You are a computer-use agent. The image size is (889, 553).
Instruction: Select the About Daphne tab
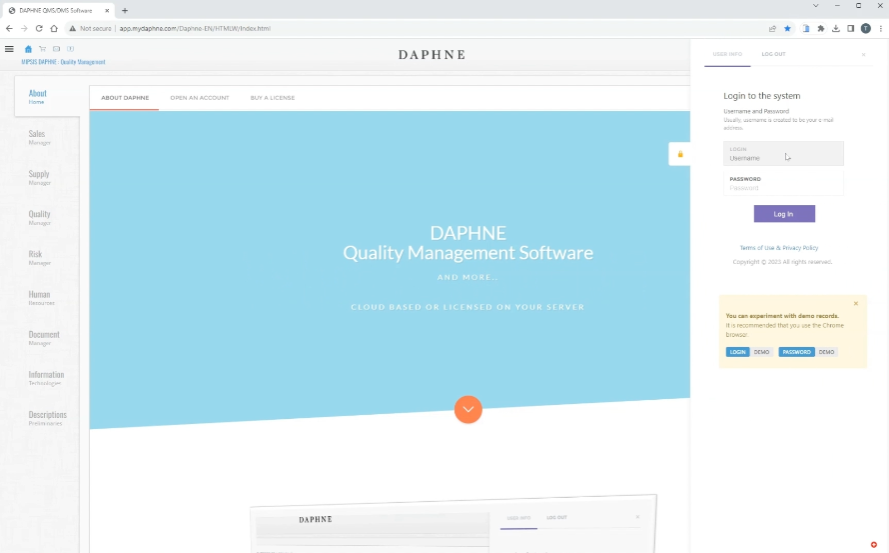coord(125,98)
